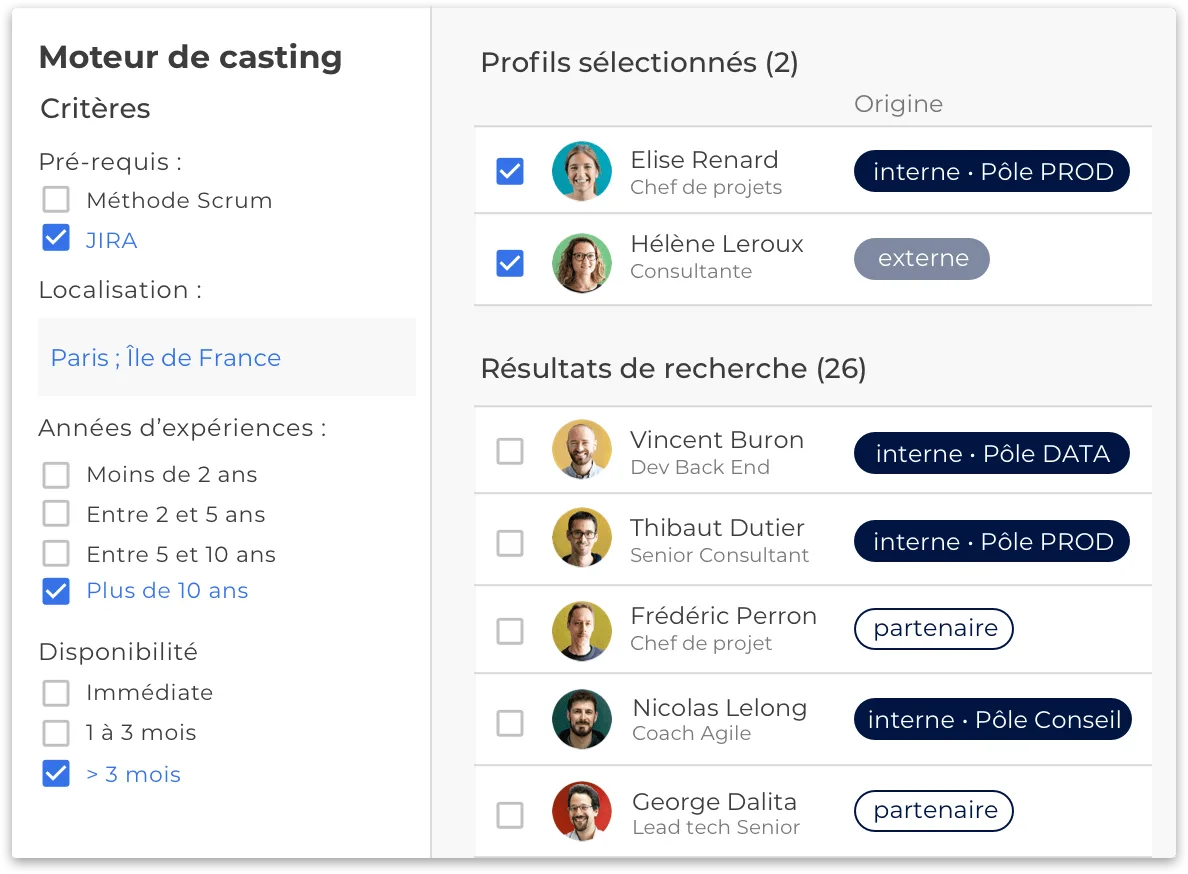Enable the 1 à 3 mois checkbox

pyautogui.click(x=56, y=733)
